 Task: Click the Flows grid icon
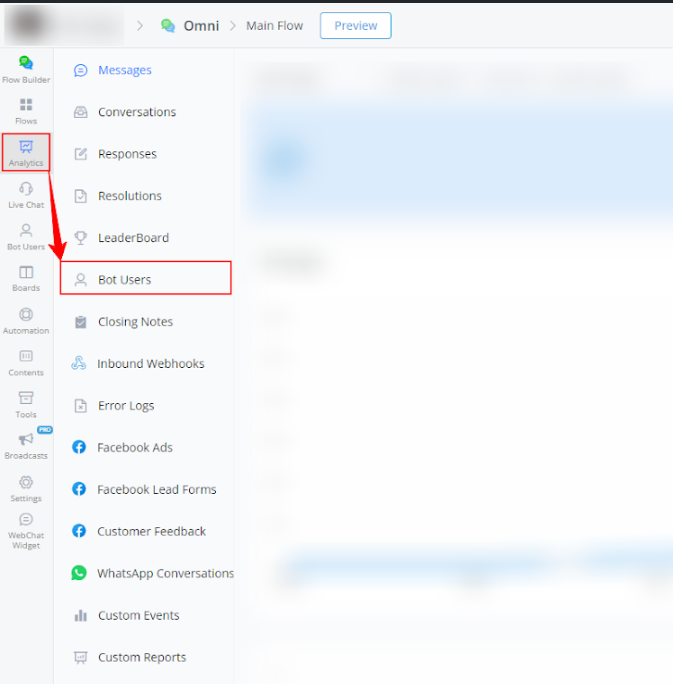coord(26,110)
